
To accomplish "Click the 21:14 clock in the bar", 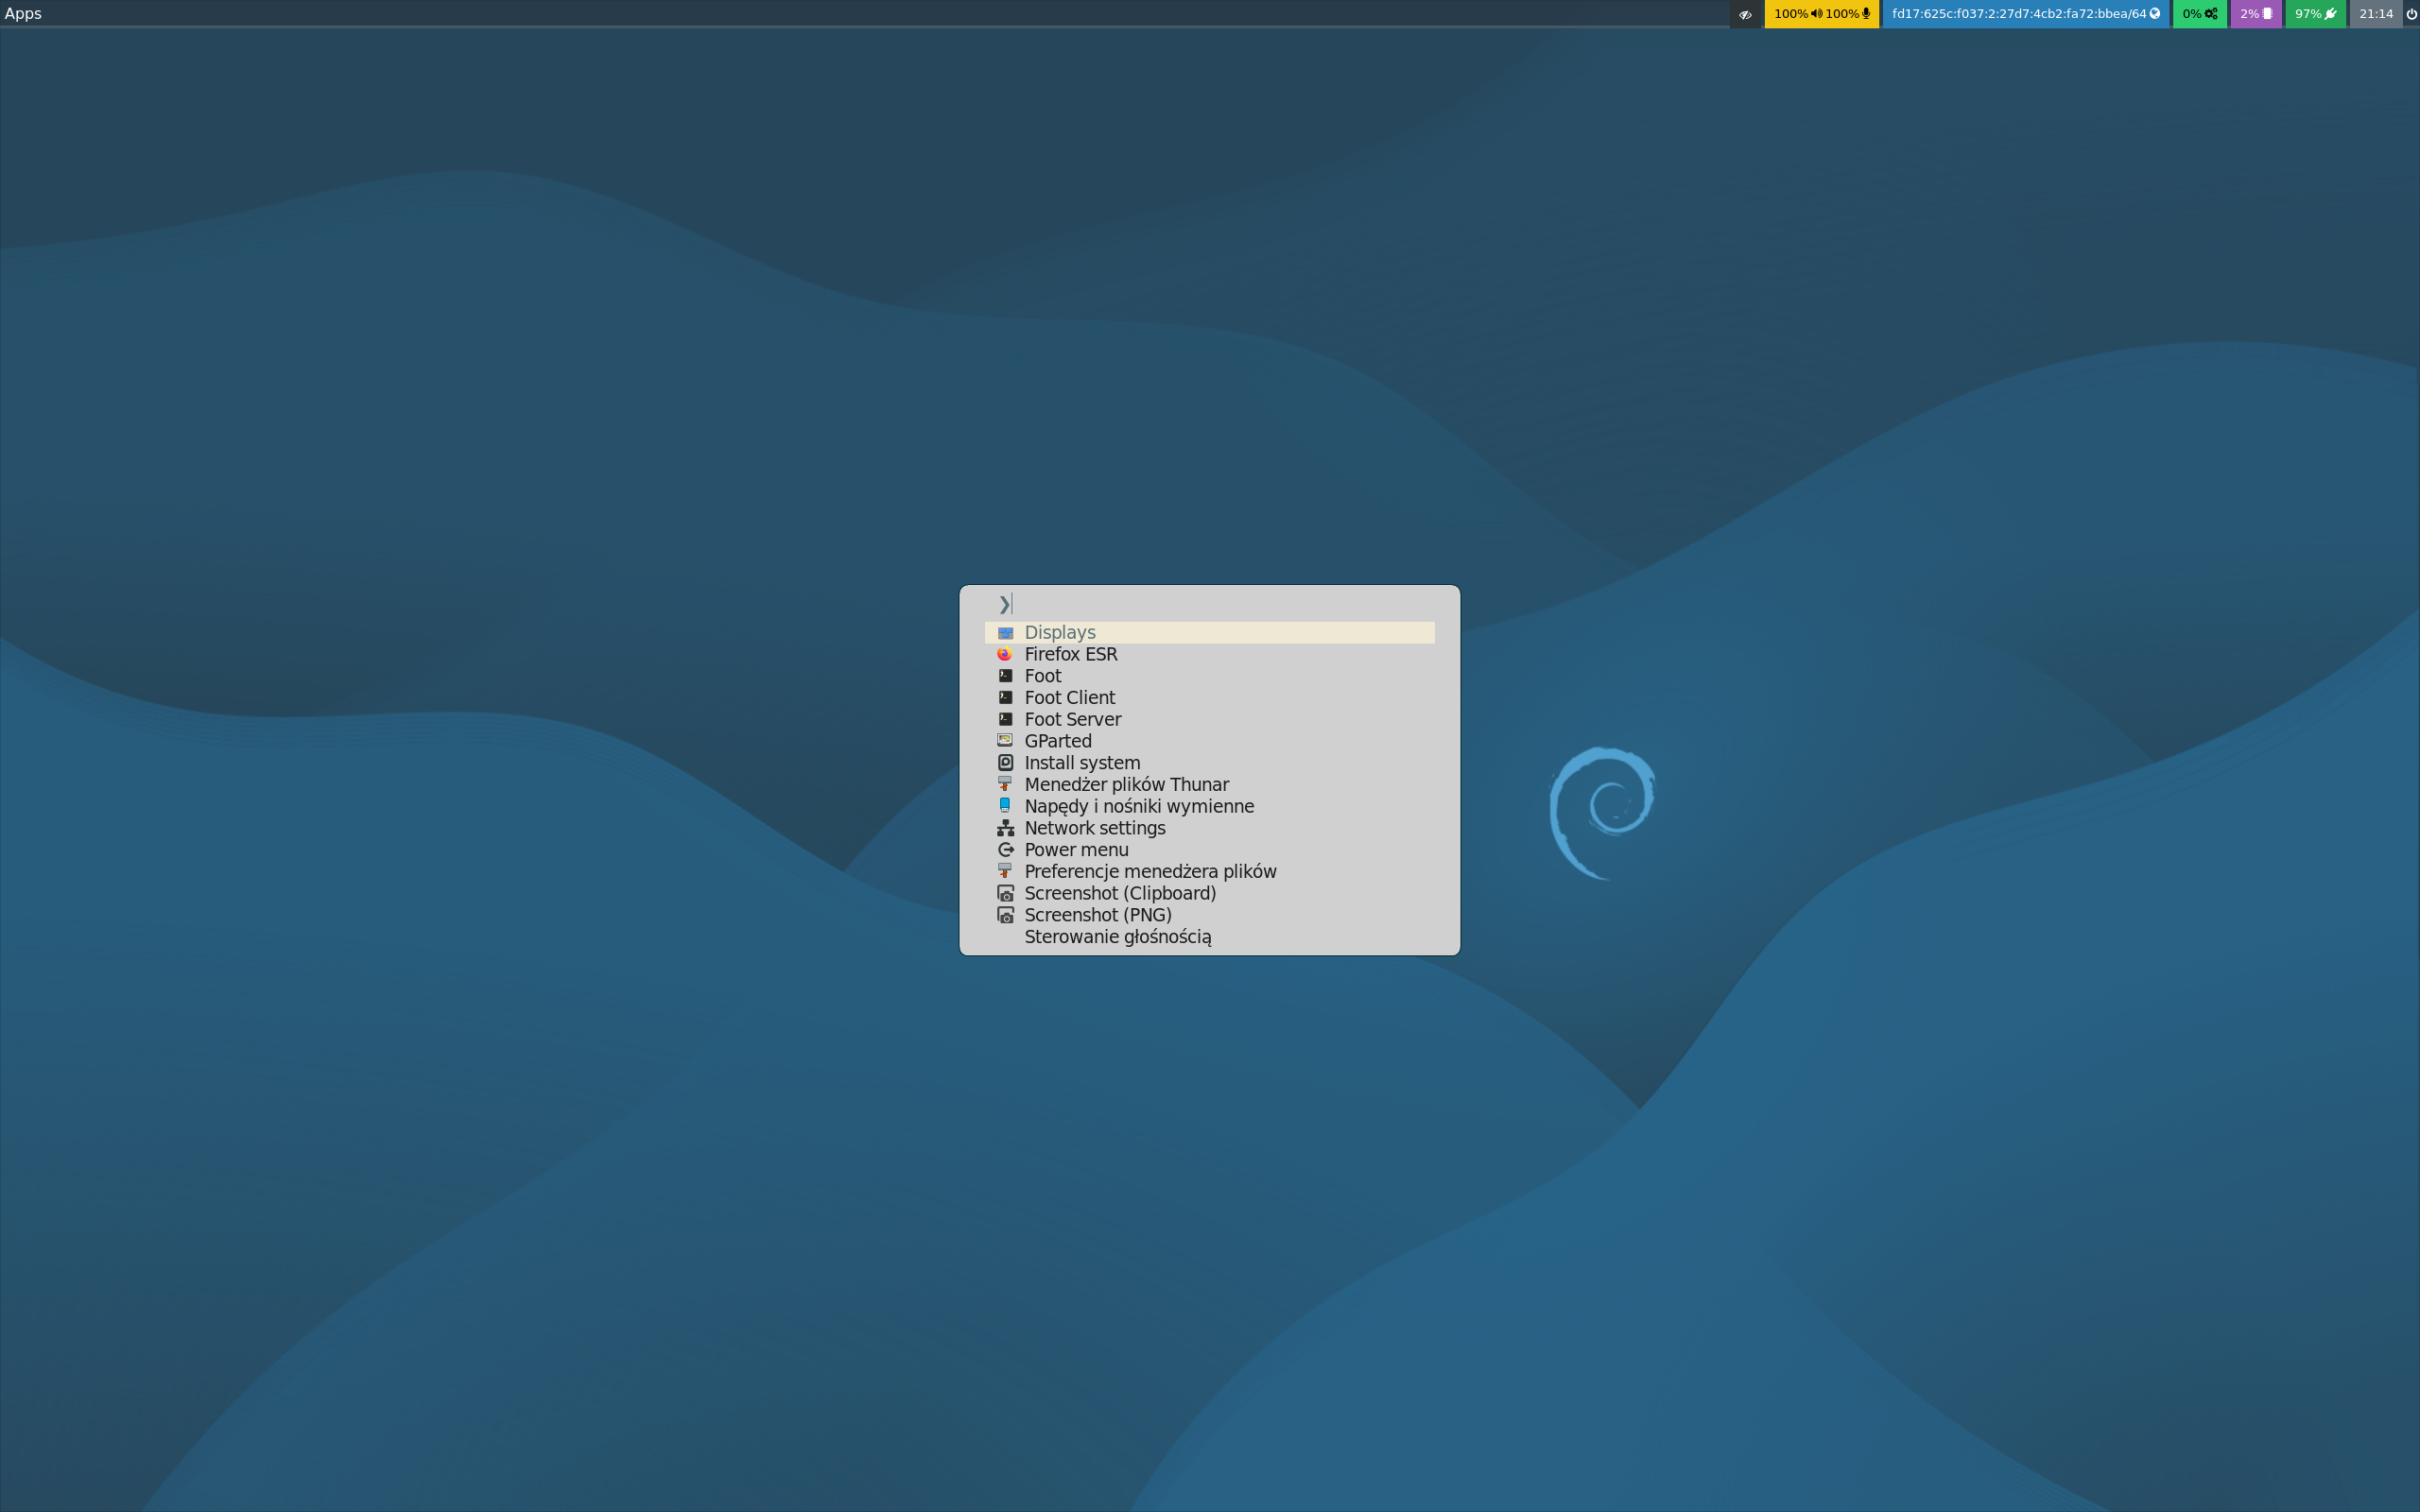I will (2376, 14).
